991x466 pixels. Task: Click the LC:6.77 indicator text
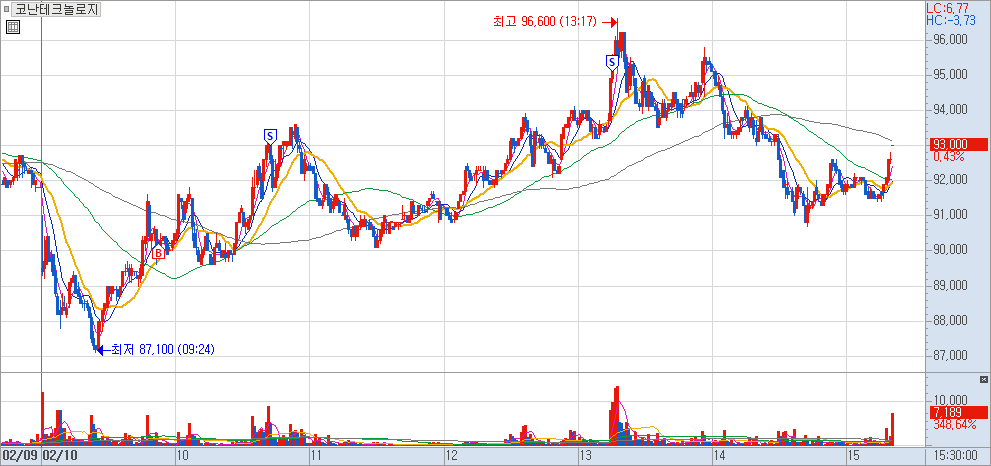pos(944,8)
